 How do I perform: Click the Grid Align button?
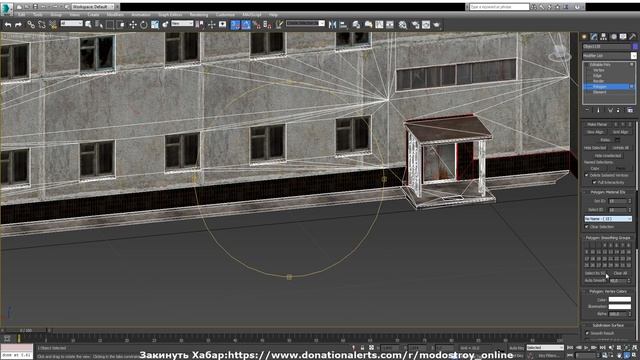click(620, 132)
